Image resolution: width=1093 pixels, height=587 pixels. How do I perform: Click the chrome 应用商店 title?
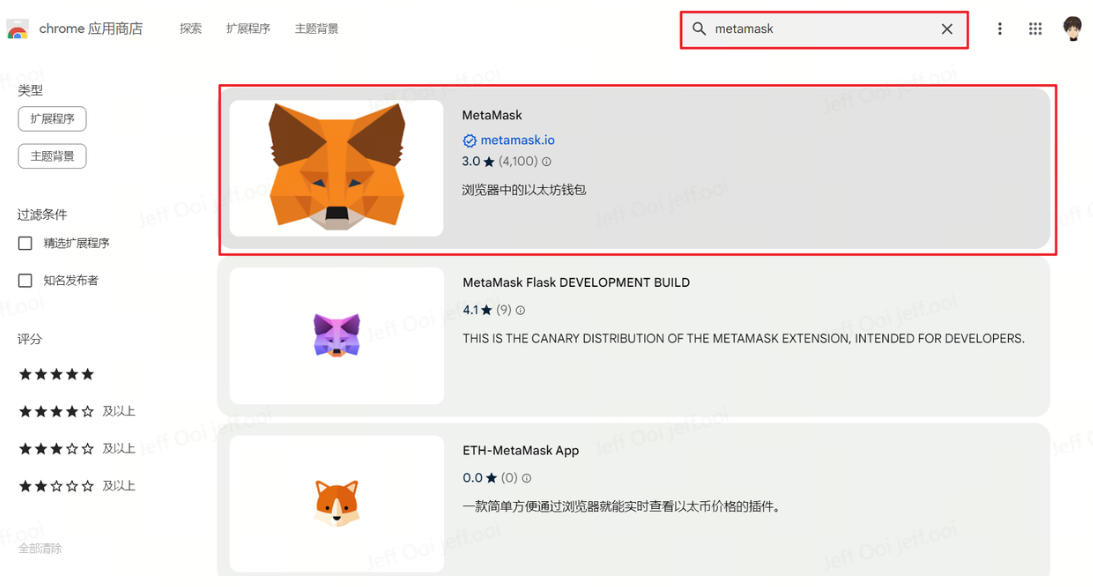(x=91, y=29)
